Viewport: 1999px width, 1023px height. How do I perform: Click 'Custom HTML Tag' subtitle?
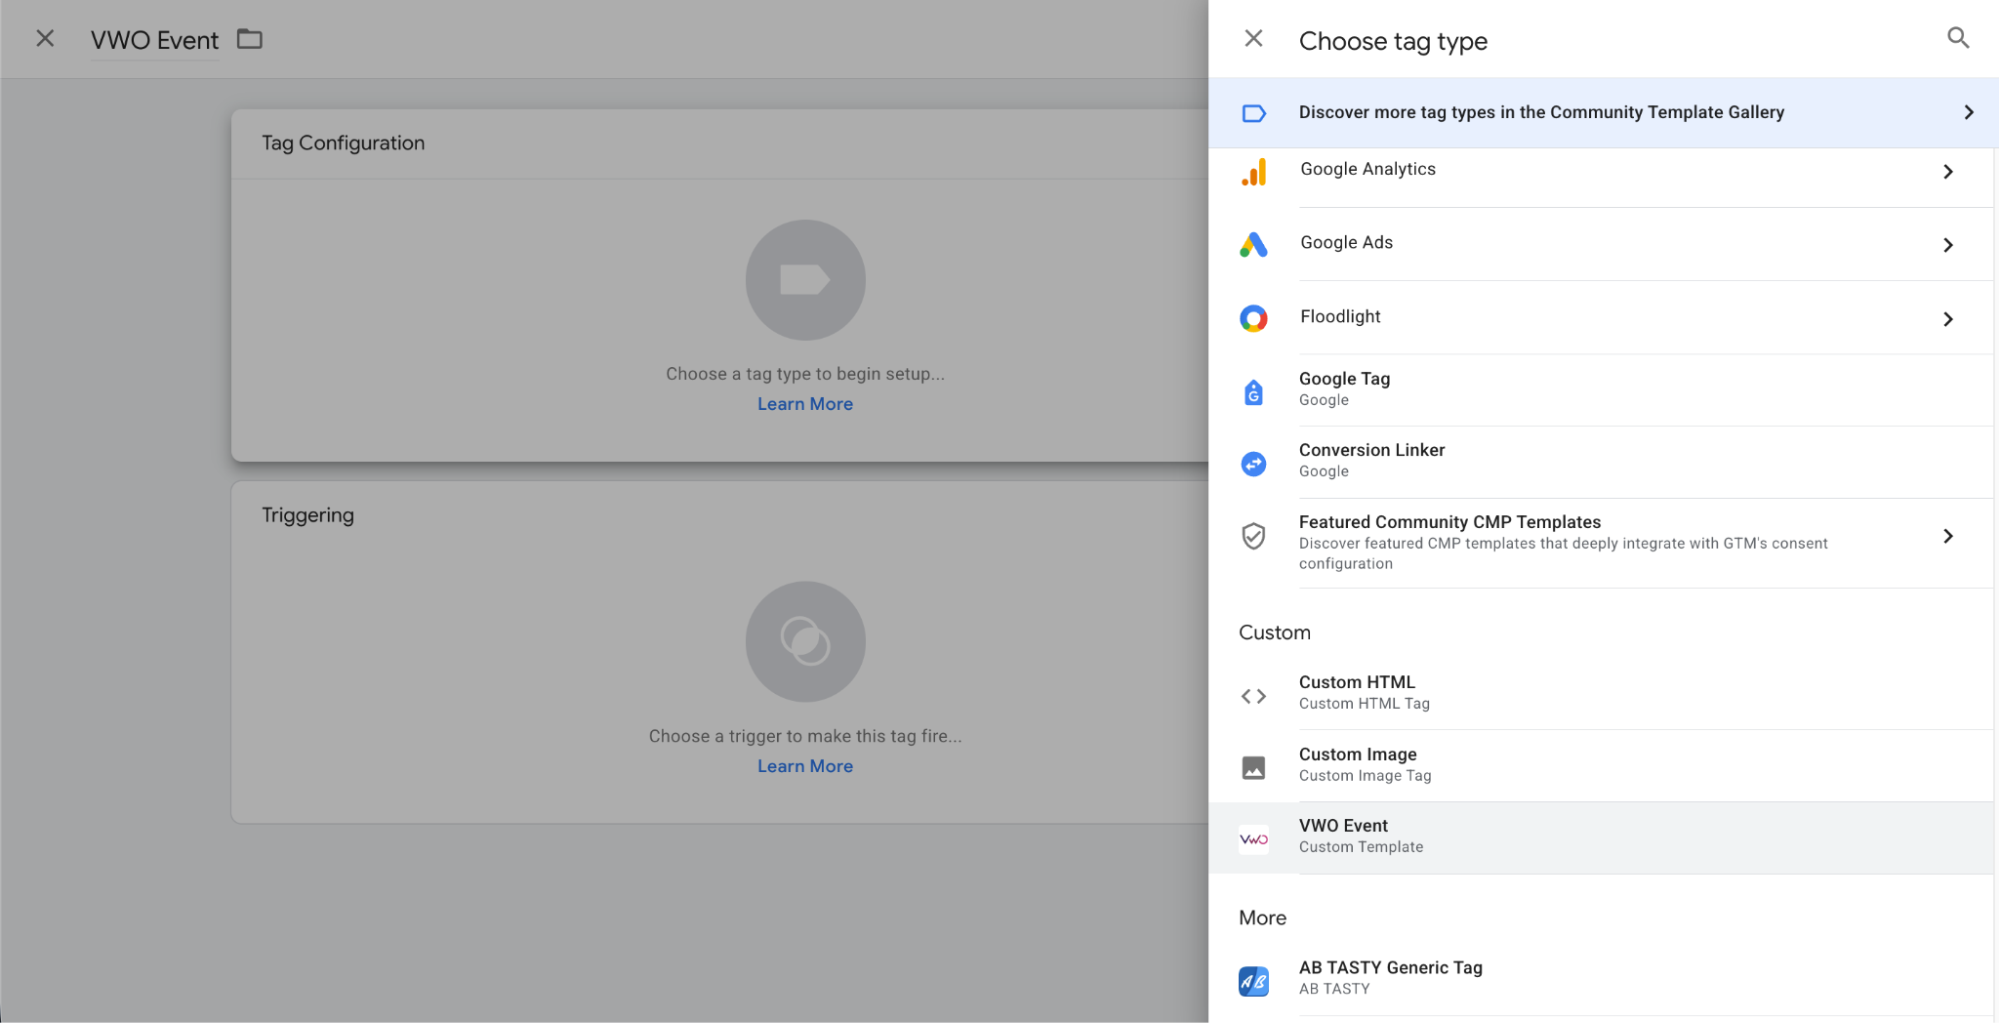[1364, 704]
